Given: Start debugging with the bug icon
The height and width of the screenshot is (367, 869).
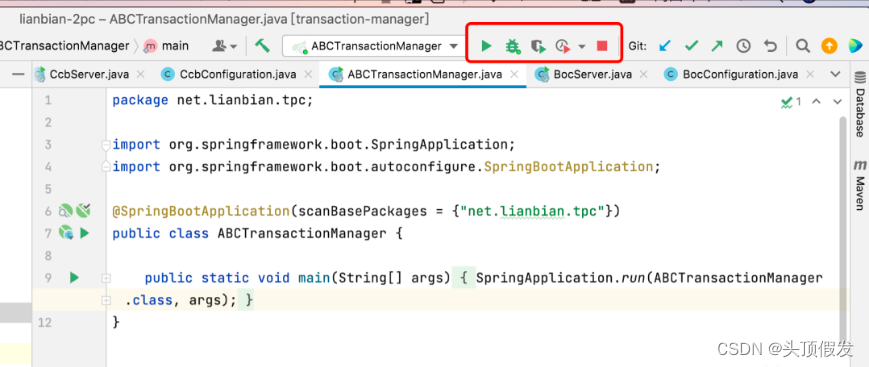Looking at the screenshot, I should [513, 46].
